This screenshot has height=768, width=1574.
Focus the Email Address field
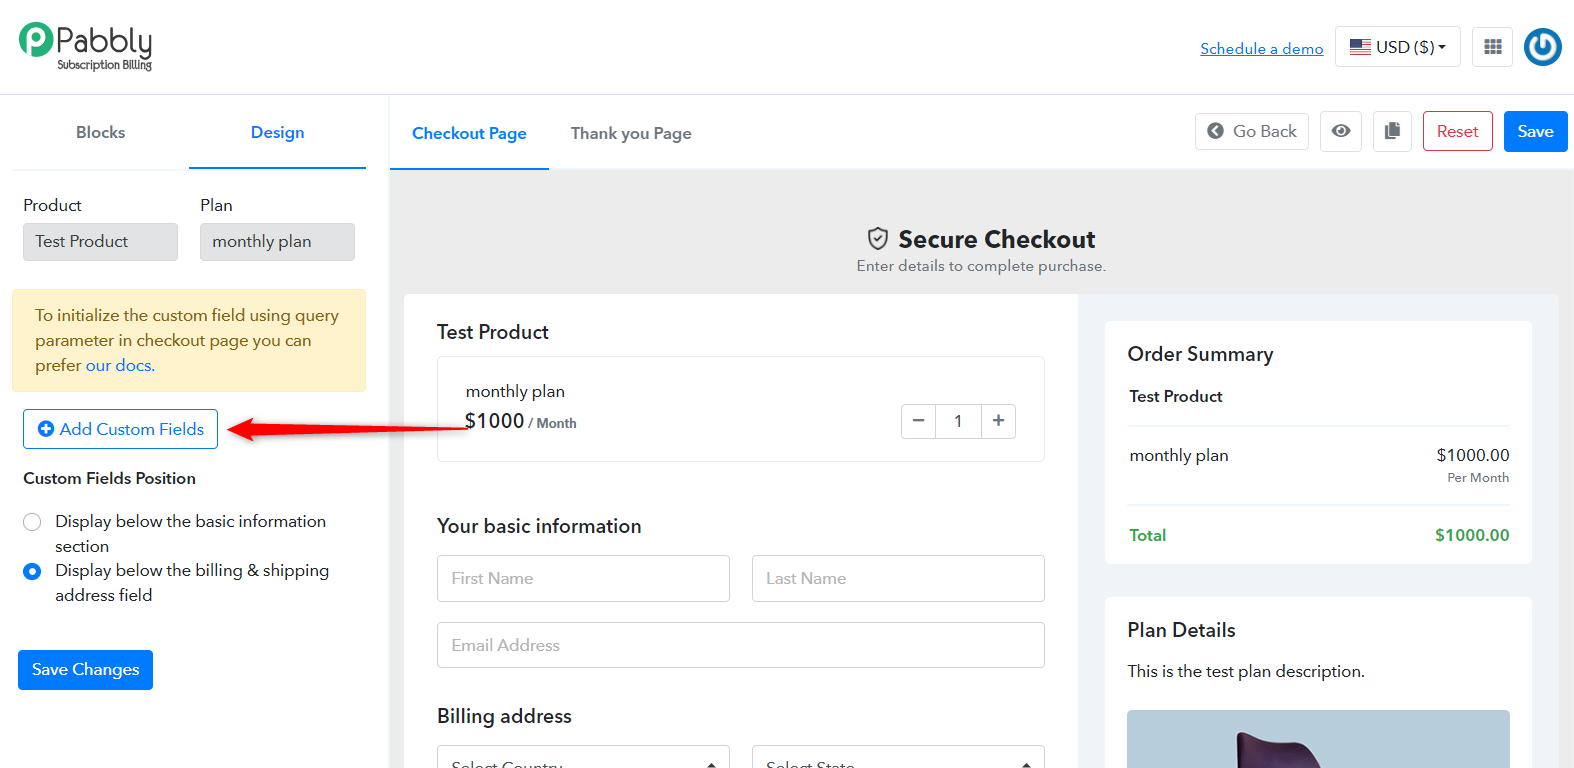[741, 645]
